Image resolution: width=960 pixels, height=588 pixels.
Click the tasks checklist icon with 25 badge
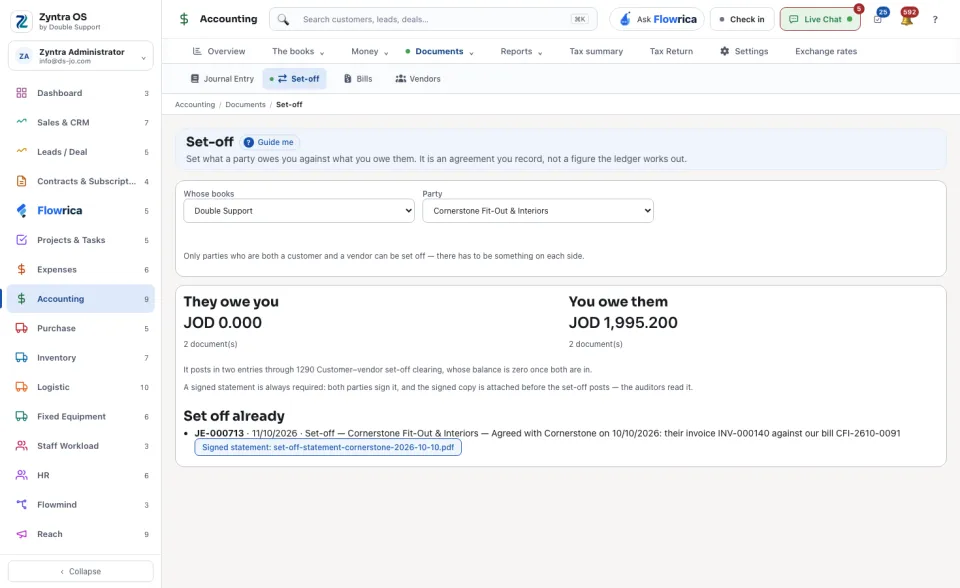point(878,18)
